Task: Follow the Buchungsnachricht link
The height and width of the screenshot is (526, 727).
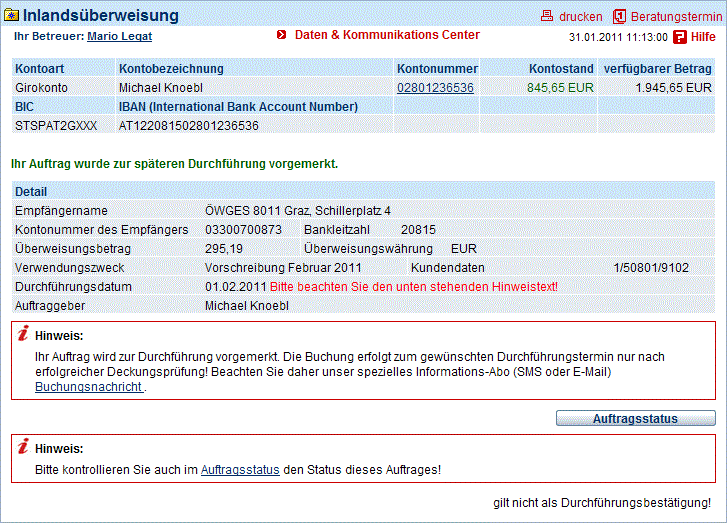Action: [x=89, y=387]
